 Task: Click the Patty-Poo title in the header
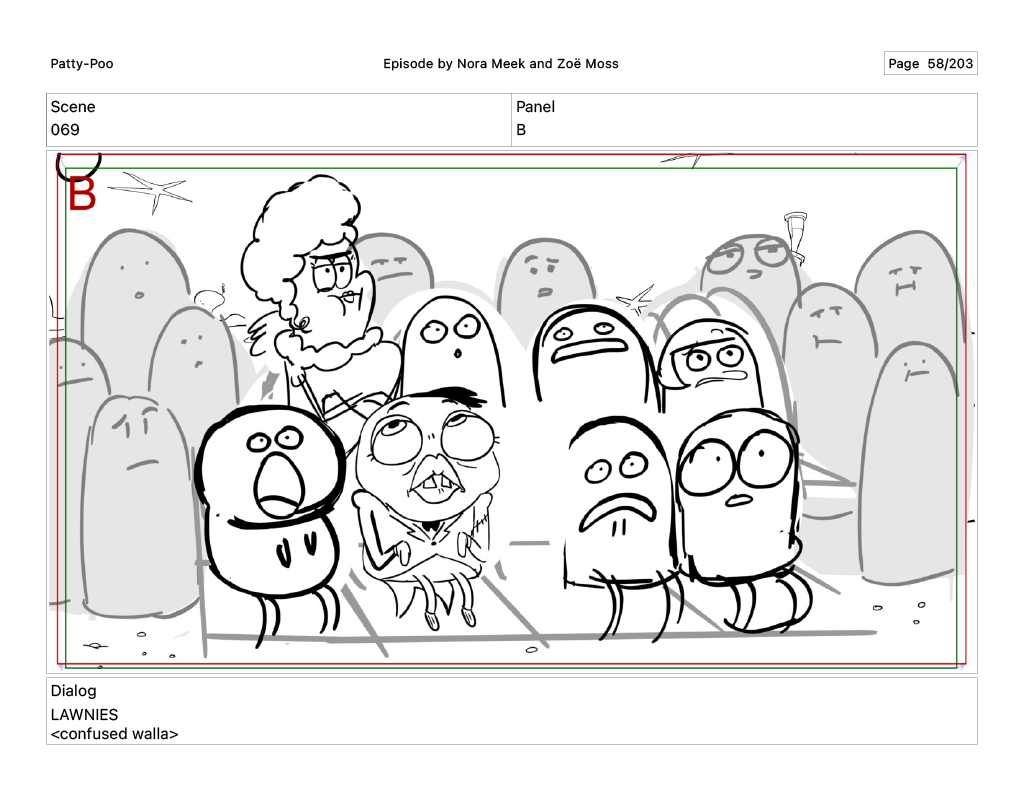(x=82, y=64)
